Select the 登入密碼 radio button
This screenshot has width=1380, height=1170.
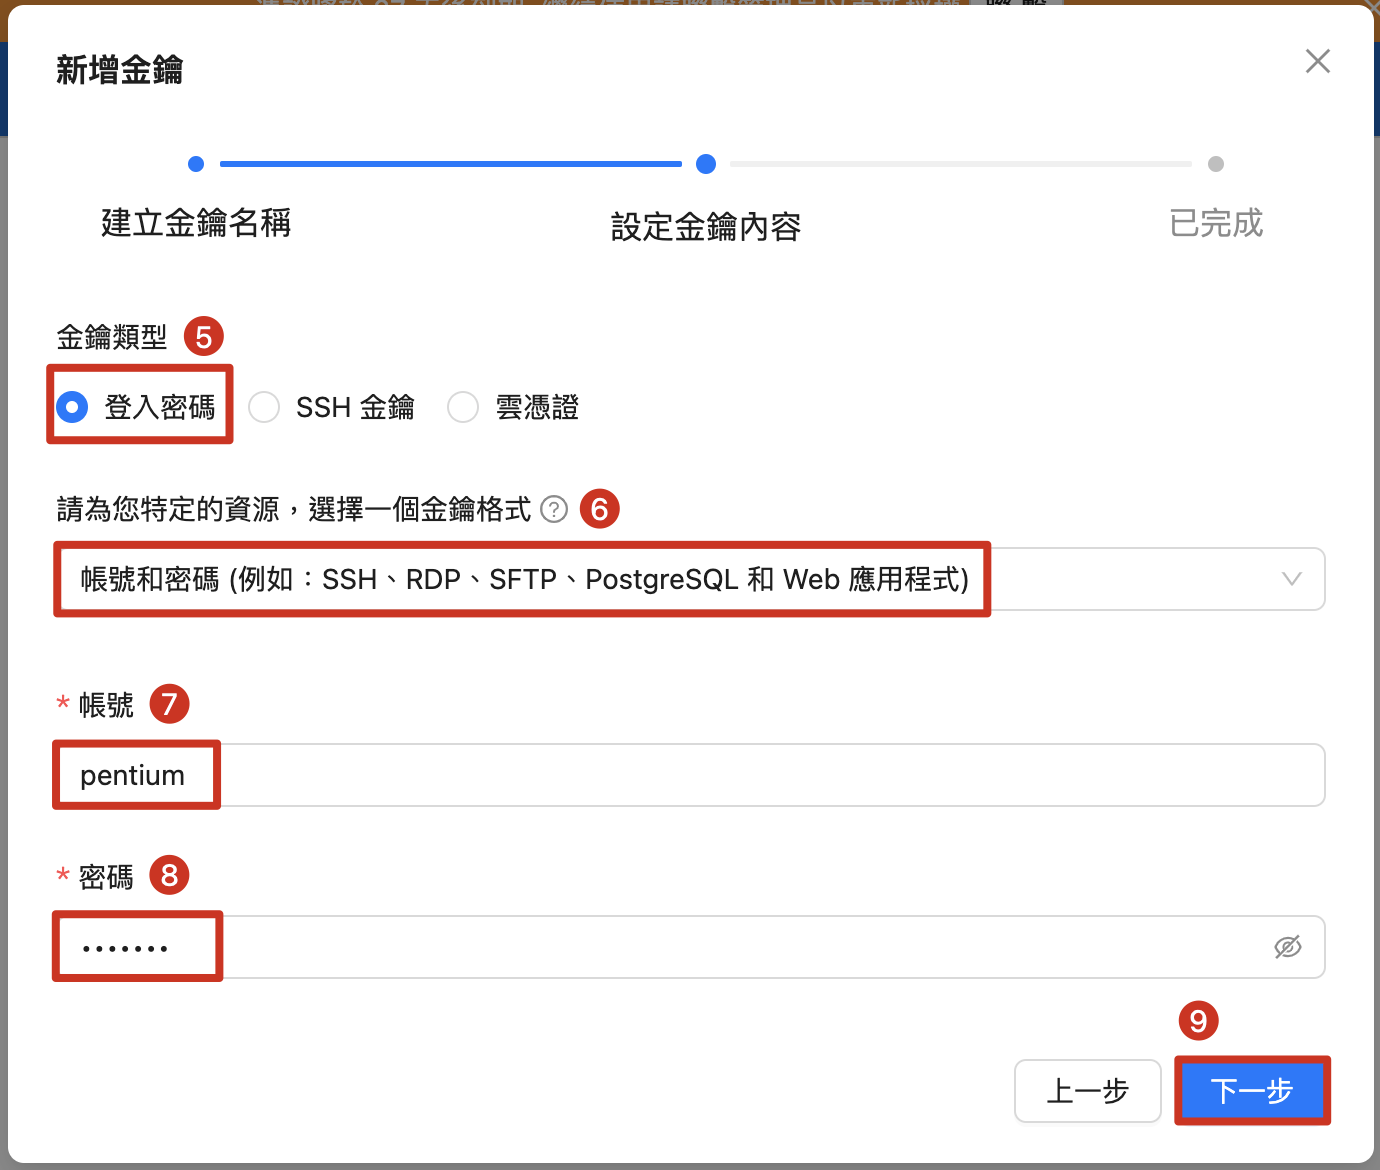pyautogui.click(x=73, y=407)
